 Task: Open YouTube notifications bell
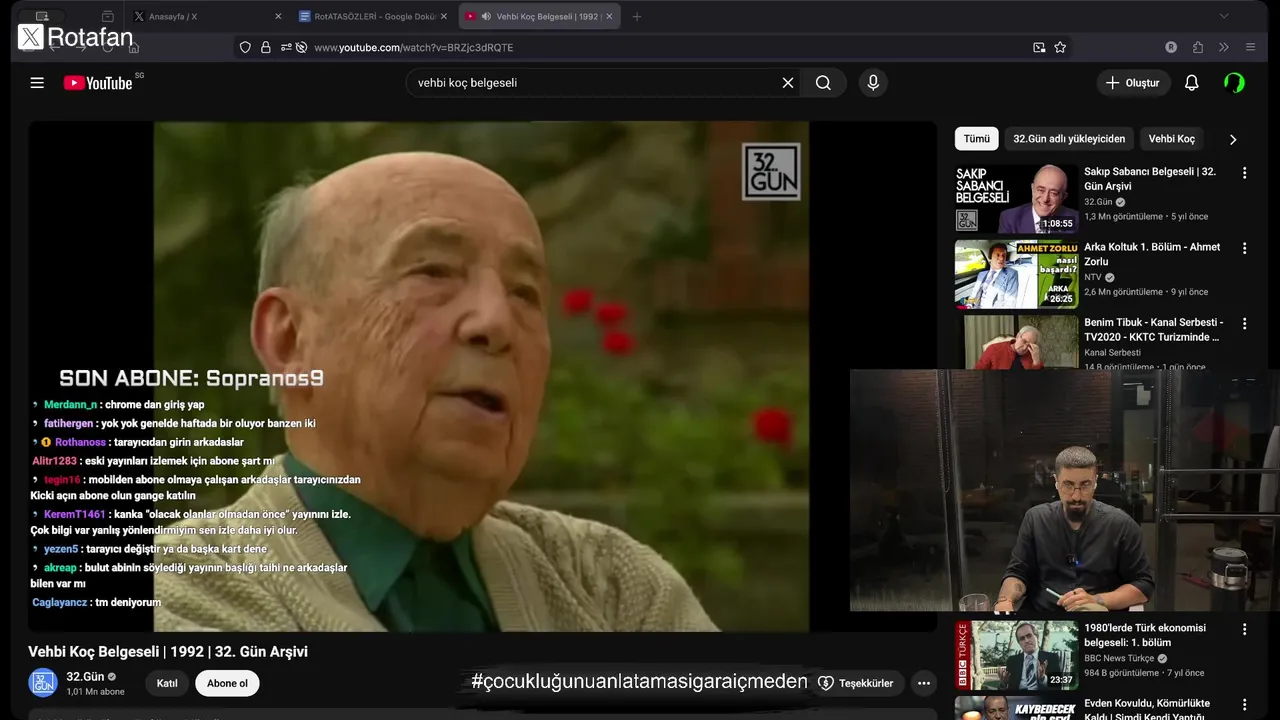coord(1191,83)
